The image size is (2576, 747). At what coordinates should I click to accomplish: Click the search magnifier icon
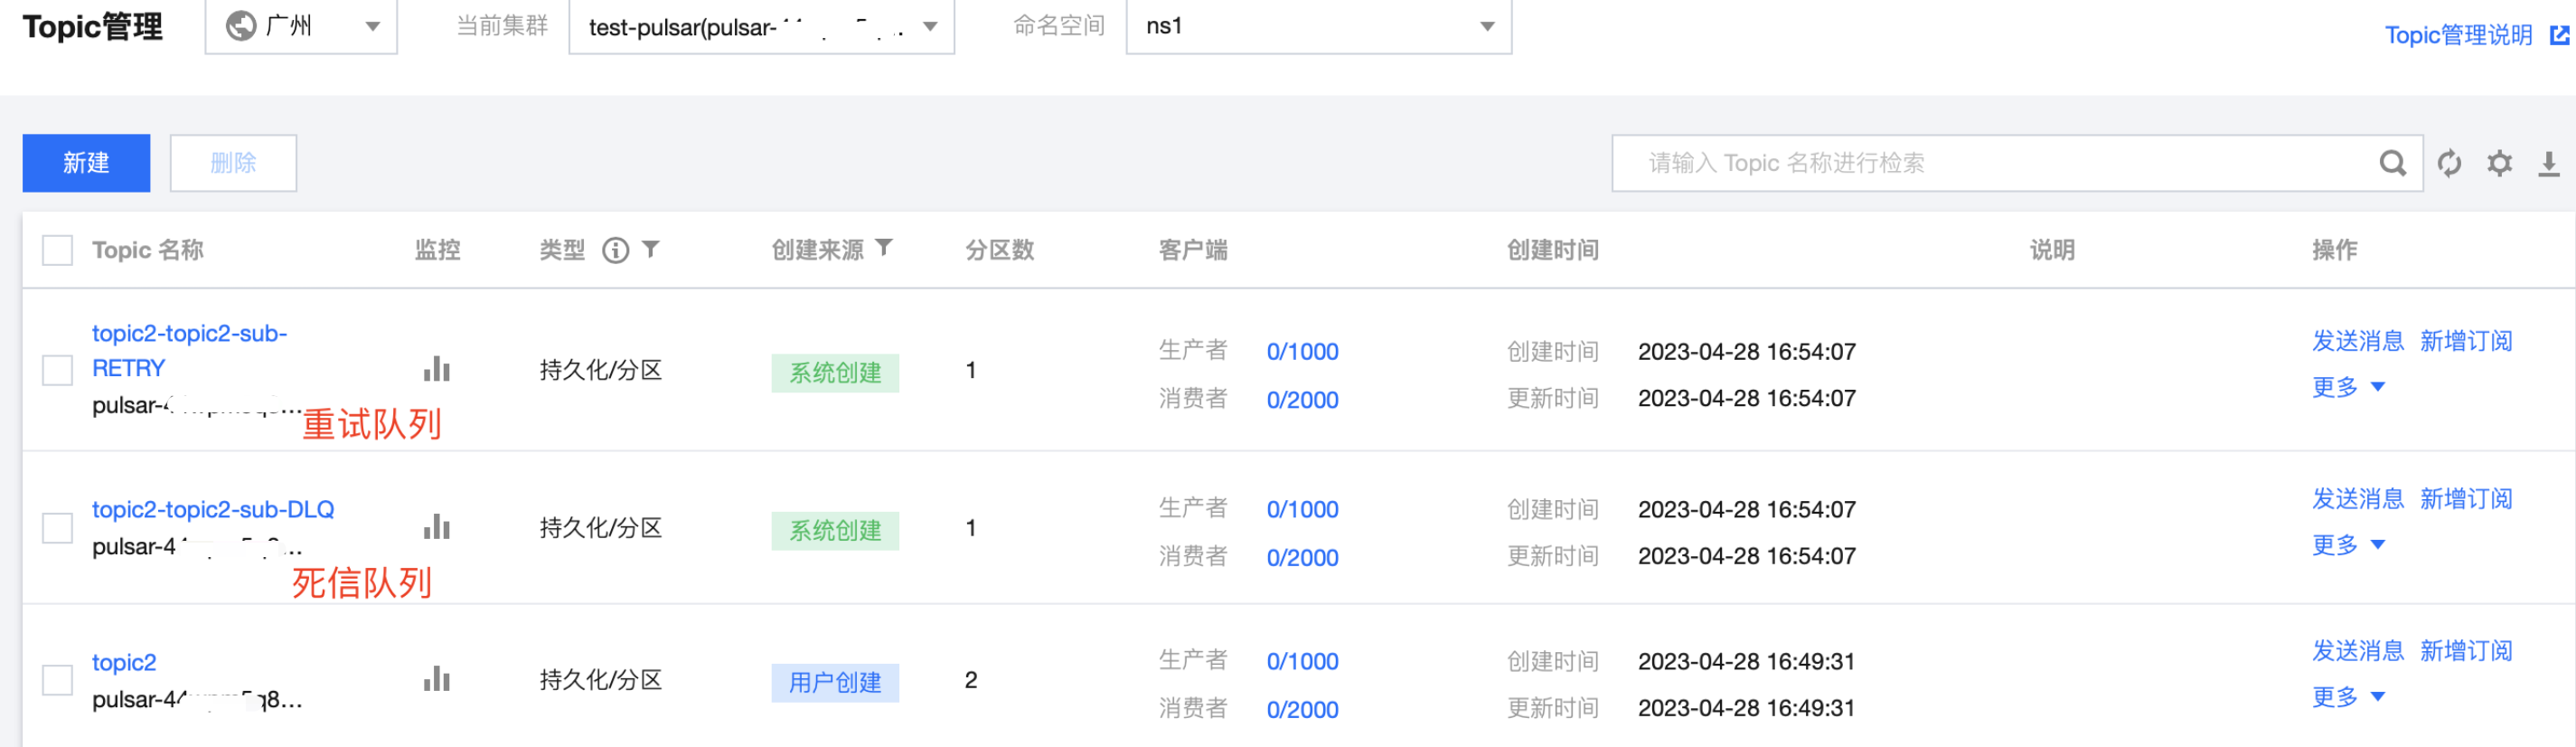(2392, 163)
